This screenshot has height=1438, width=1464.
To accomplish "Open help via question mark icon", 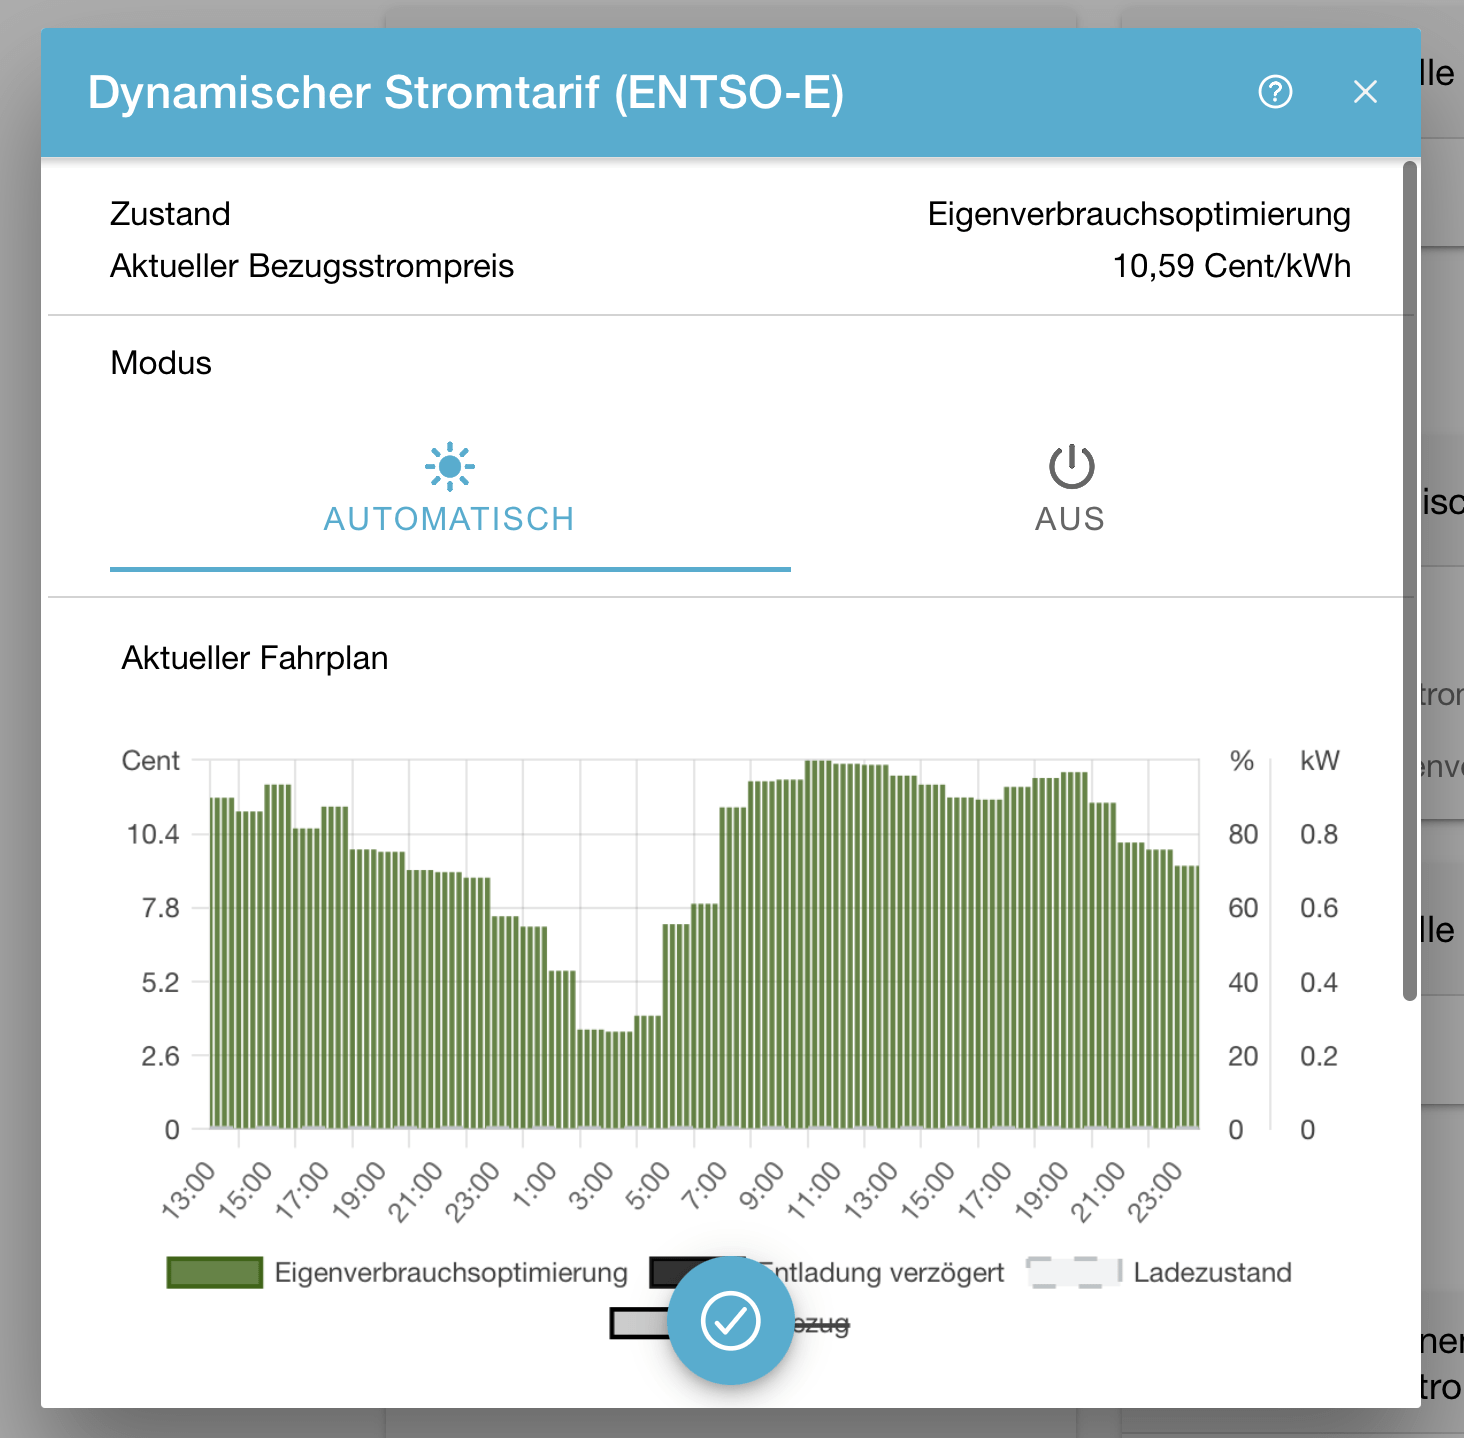I will 1275,92.
